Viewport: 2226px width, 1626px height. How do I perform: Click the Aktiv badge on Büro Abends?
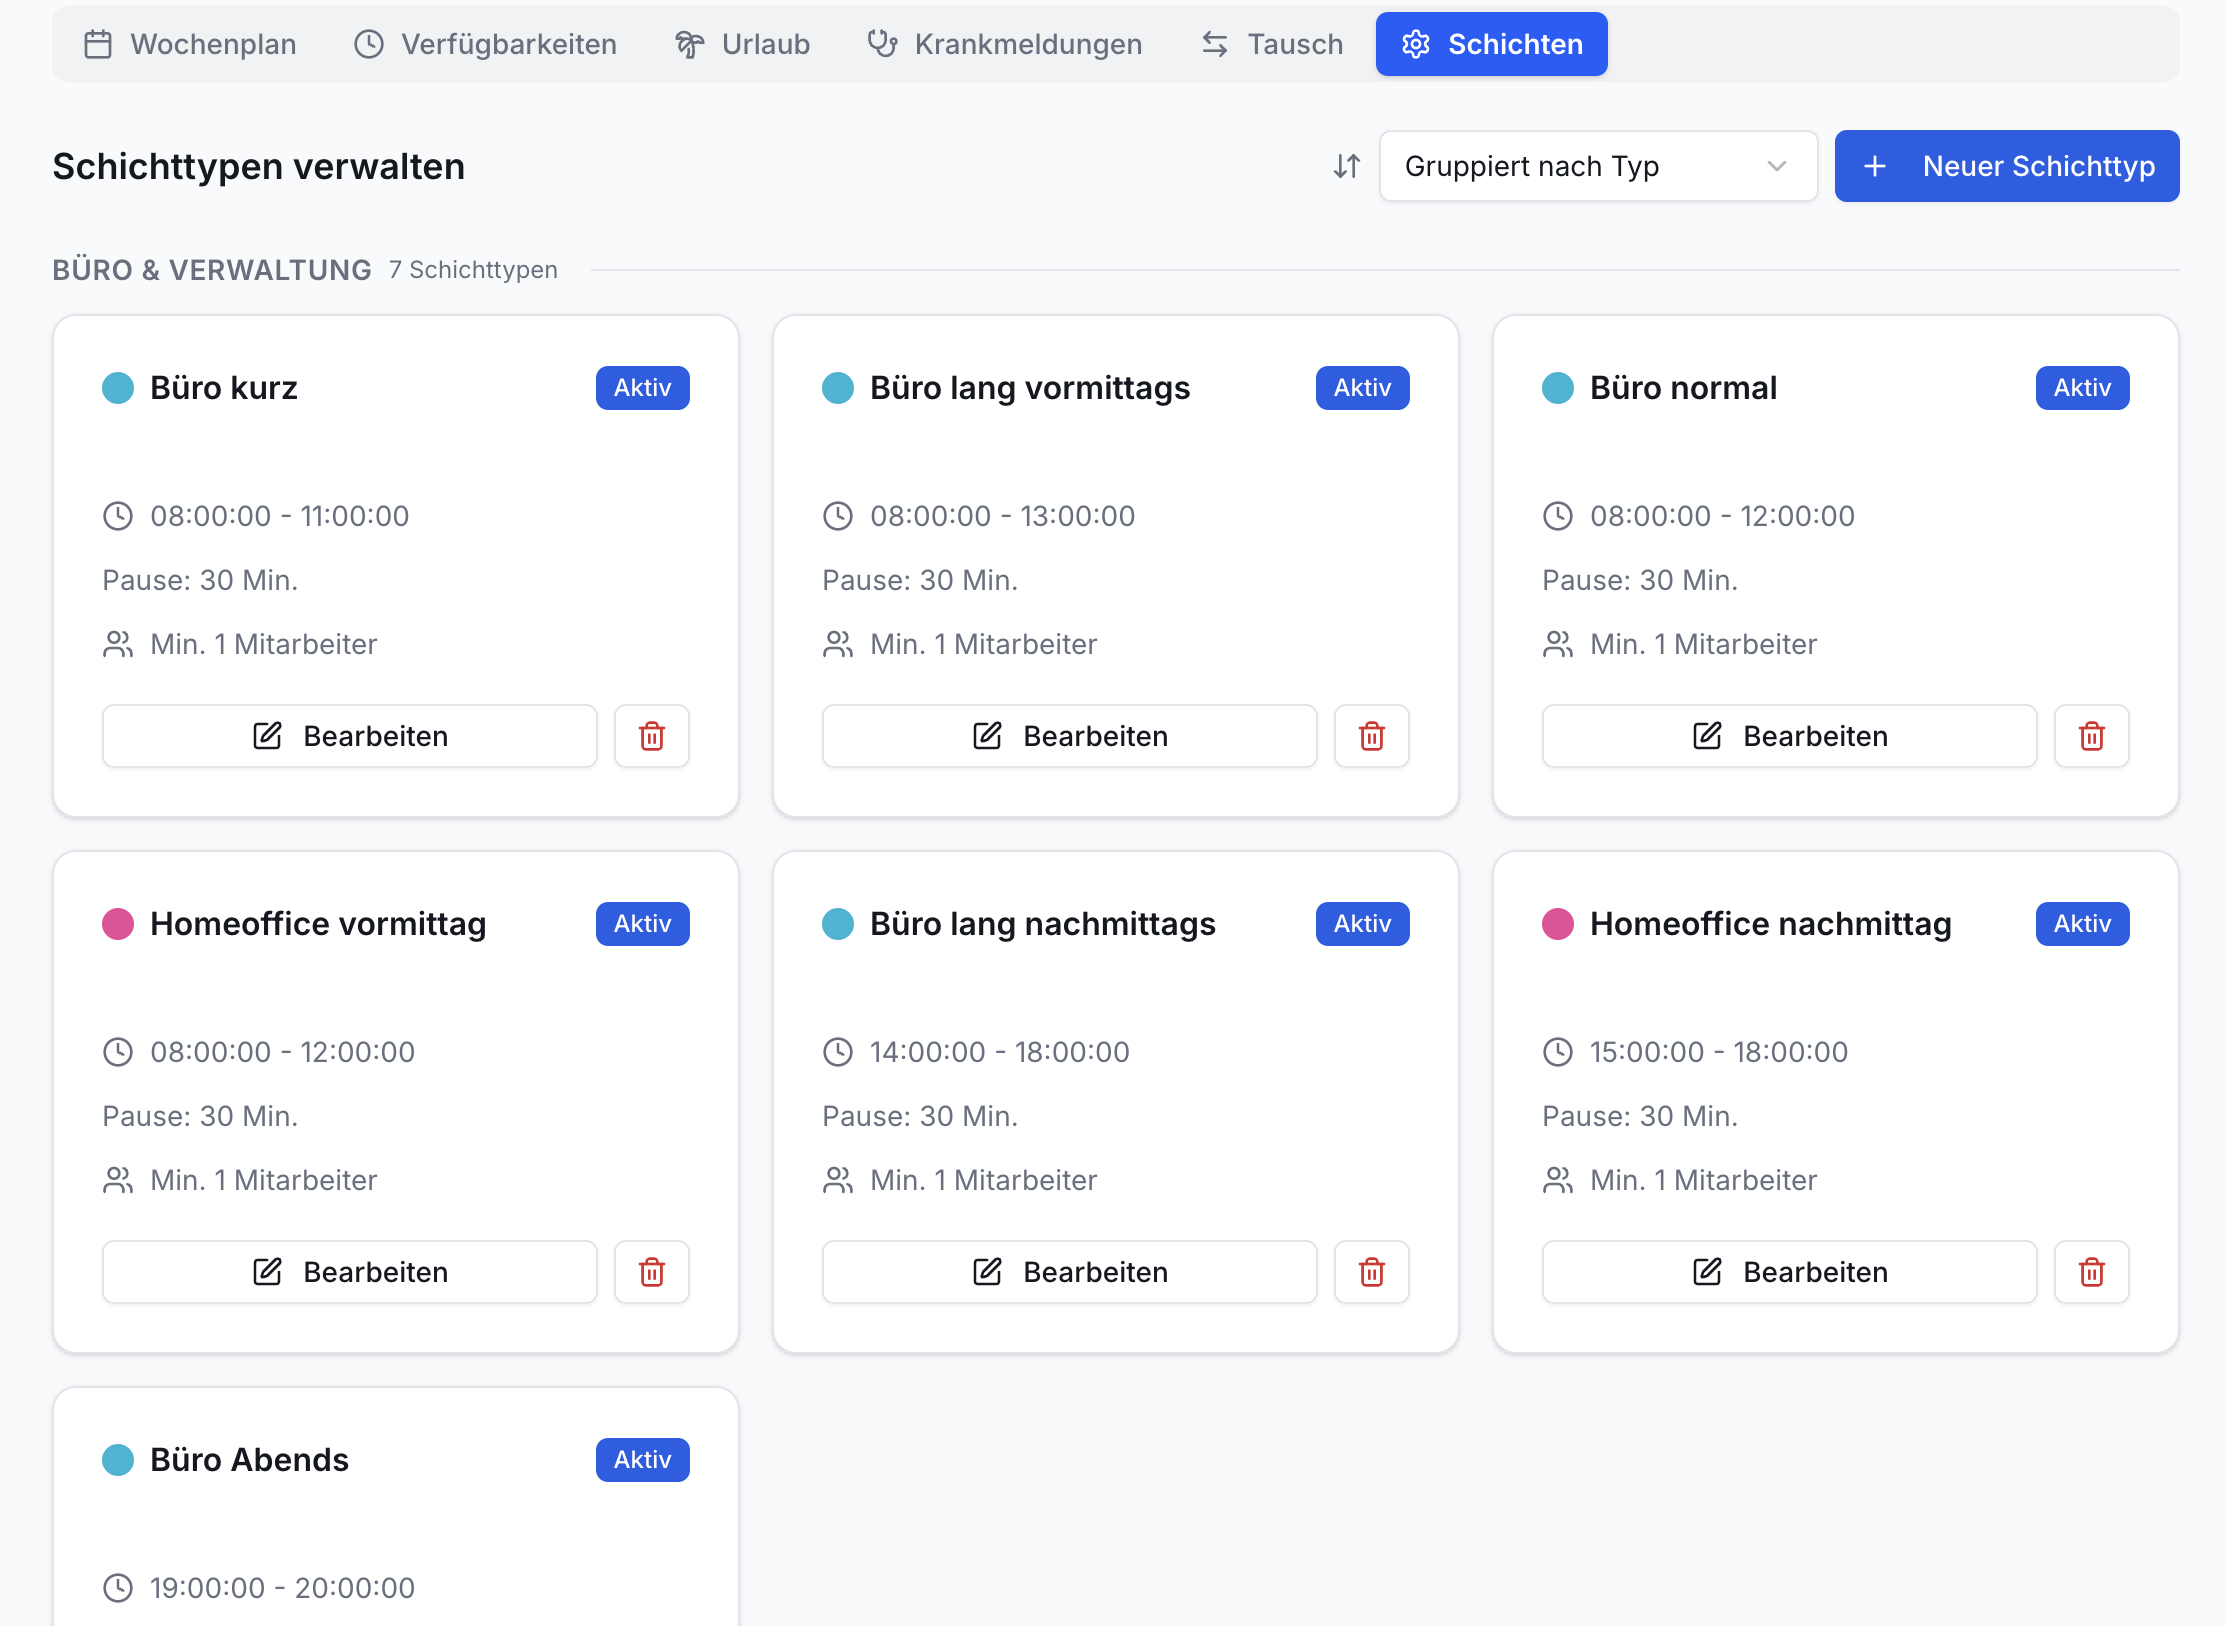[643, 1460]
